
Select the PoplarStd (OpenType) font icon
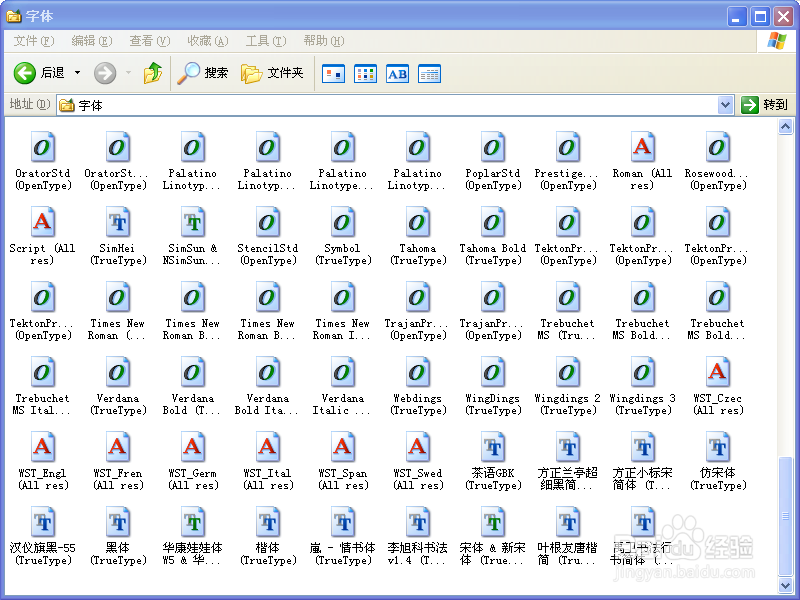coord(492,148)
